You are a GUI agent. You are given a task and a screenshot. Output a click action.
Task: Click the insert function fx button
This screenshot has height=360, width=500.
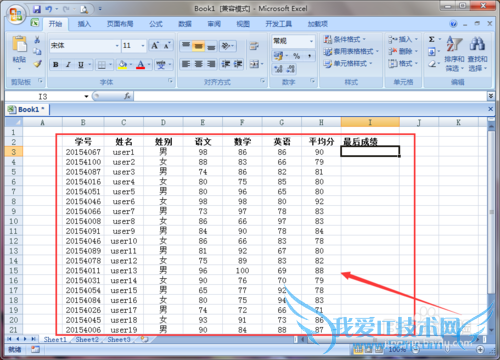127,96
